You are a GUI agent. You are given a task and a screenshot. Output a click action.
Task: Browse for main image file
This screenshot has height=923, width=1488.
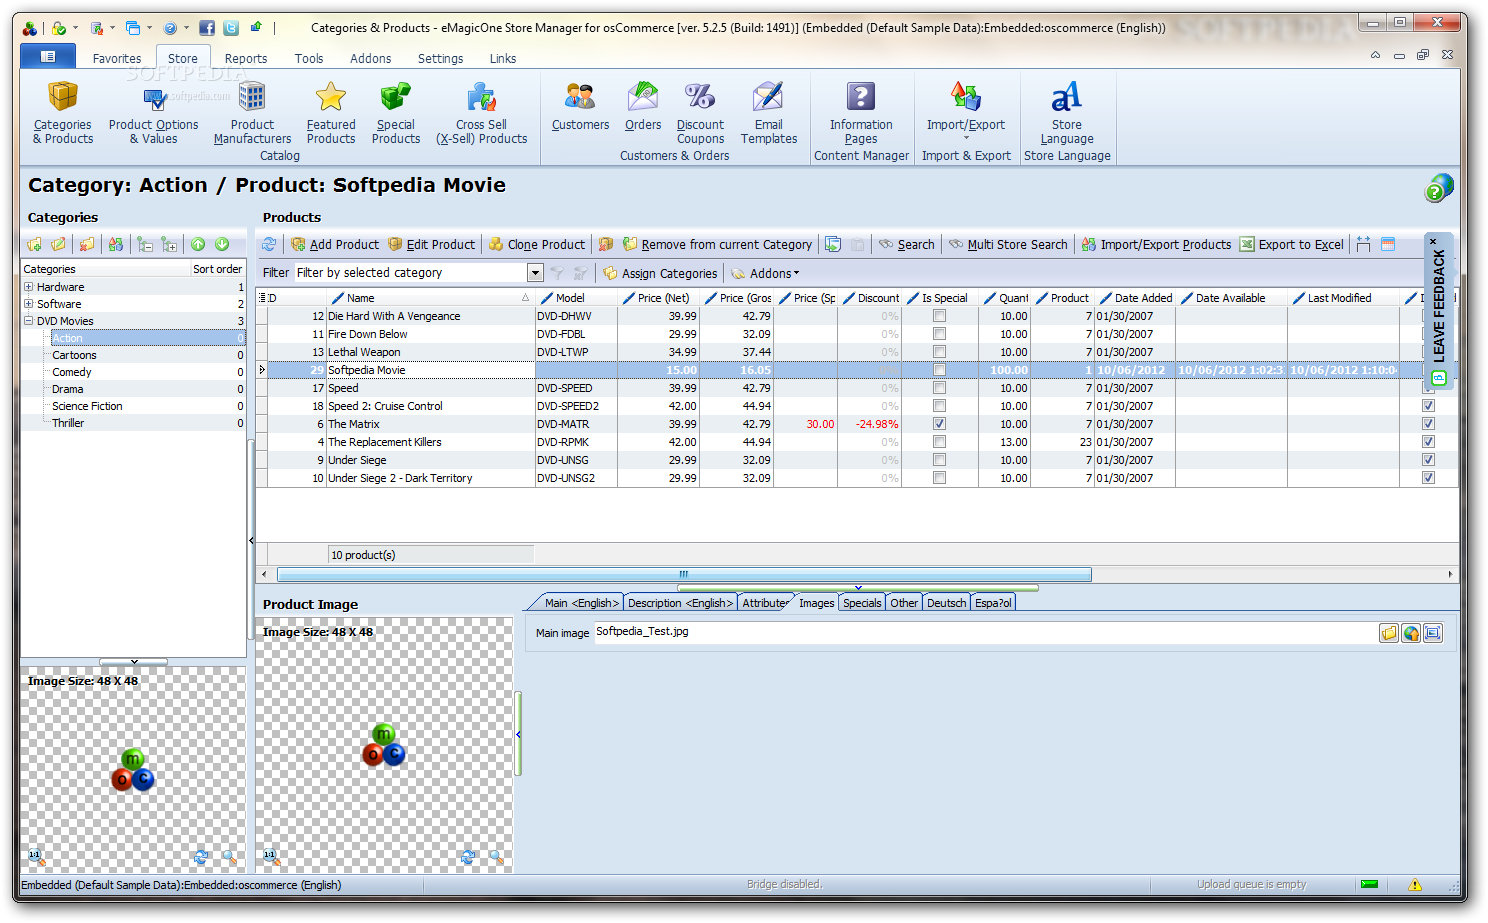pos(1389,633)
